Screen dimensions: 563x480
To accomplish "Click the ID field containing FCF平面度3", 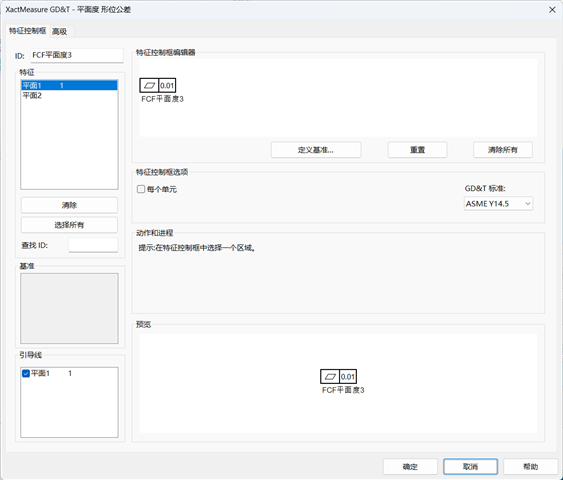I will (x=77, y=55).
